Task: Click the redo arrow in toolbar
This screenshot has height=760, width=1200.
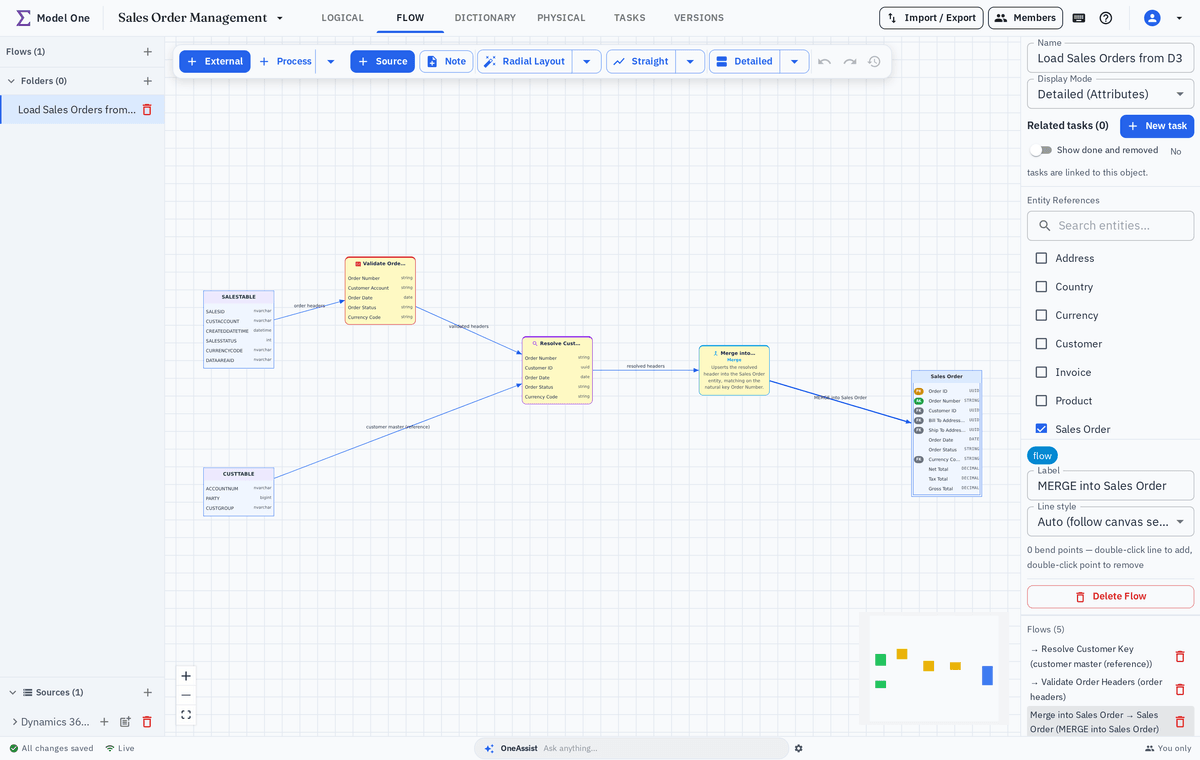Action: [849, 61]
